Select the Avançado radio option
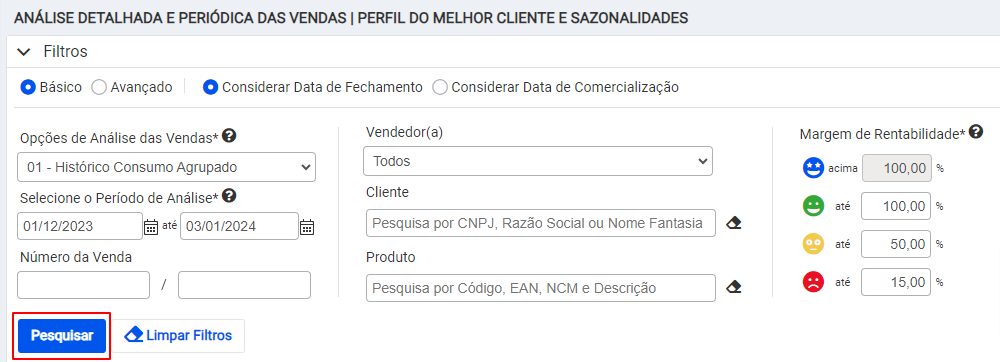 (98, 87)
